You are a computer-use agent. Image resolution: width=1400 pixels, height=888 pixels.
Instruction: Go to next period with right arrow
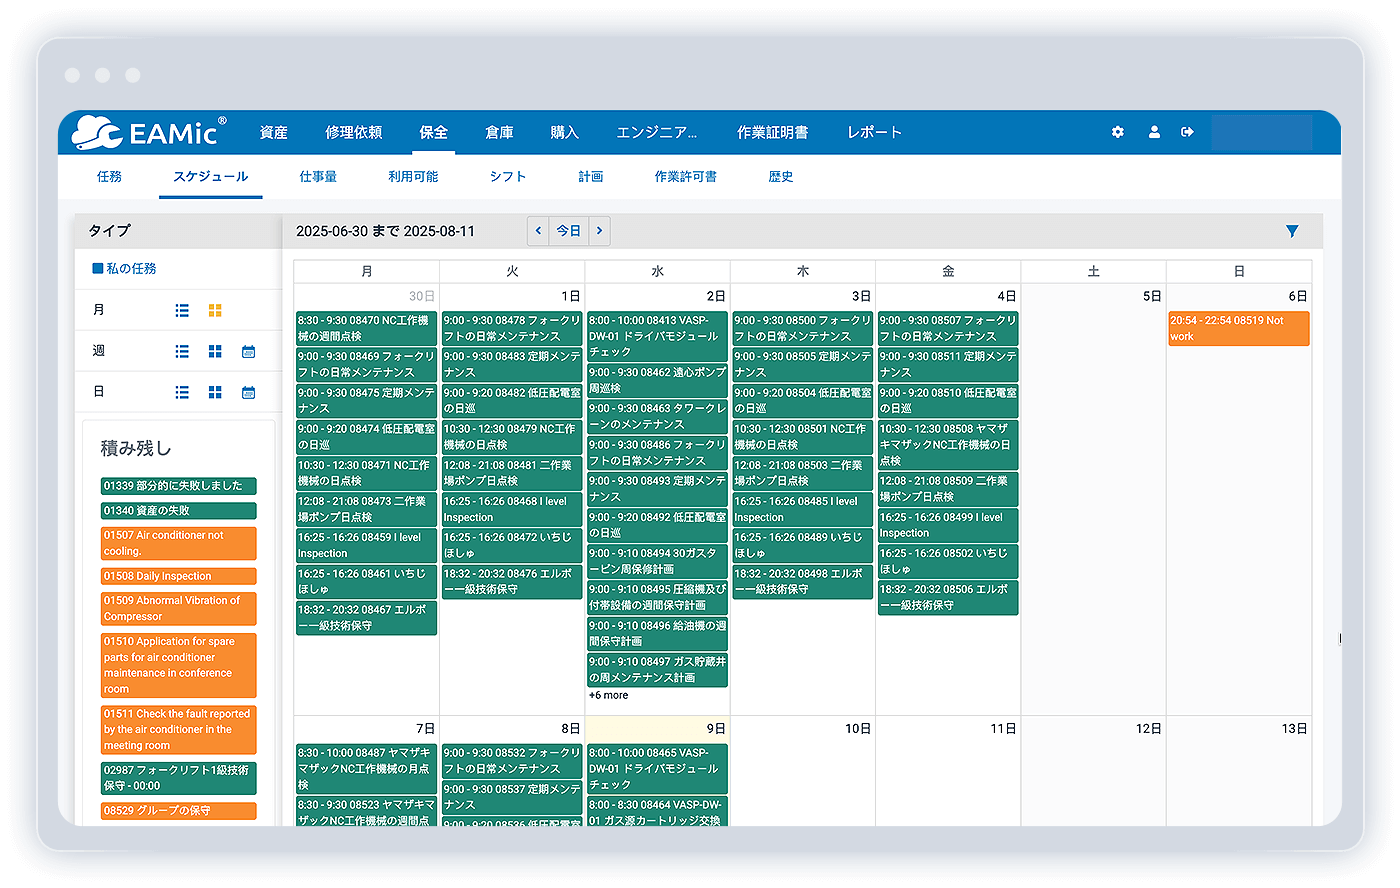click(598, 230)
